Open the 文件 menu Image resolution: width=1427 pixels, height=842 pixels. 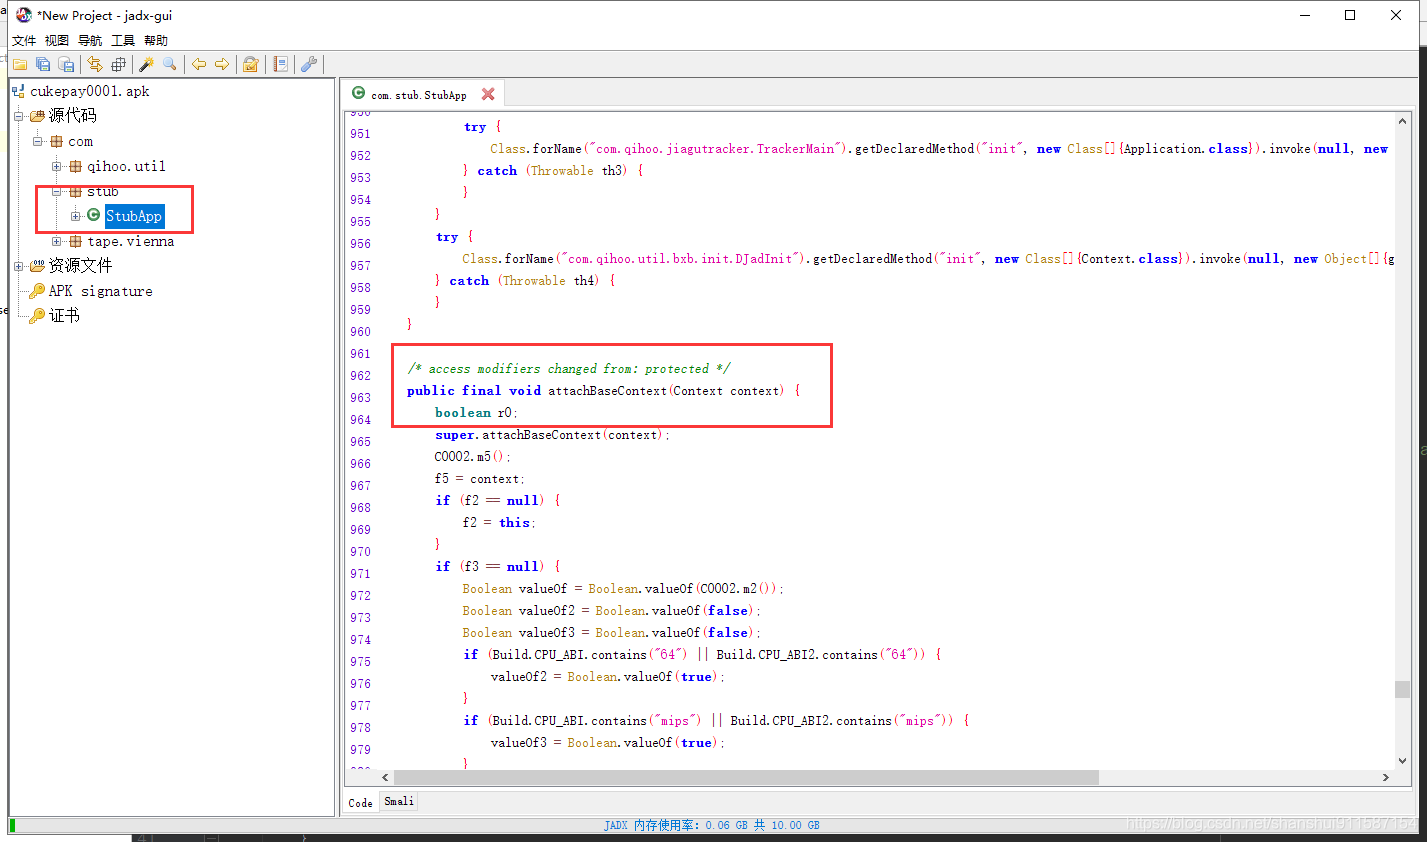tap(24, 40)
